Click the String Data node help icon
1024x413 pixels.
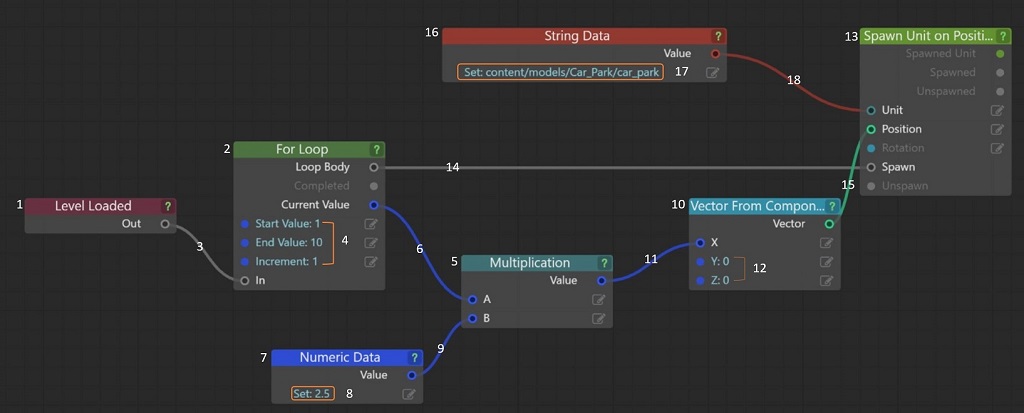click(718, 36)
